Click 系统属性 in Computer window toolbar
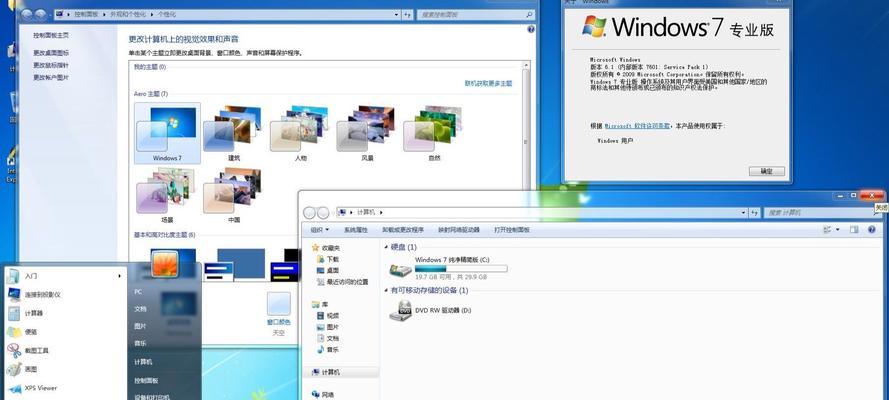The image size is (889, 400). [355, 229]
